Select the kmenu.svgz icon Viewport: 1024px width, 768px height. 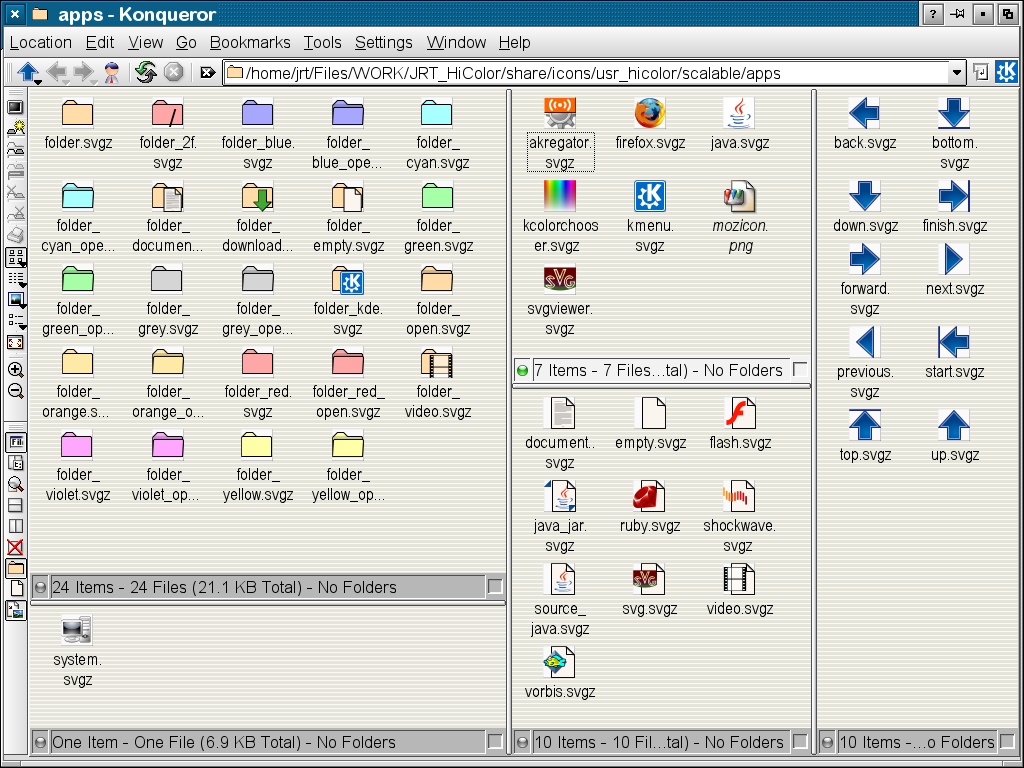(x=650, y=196)
